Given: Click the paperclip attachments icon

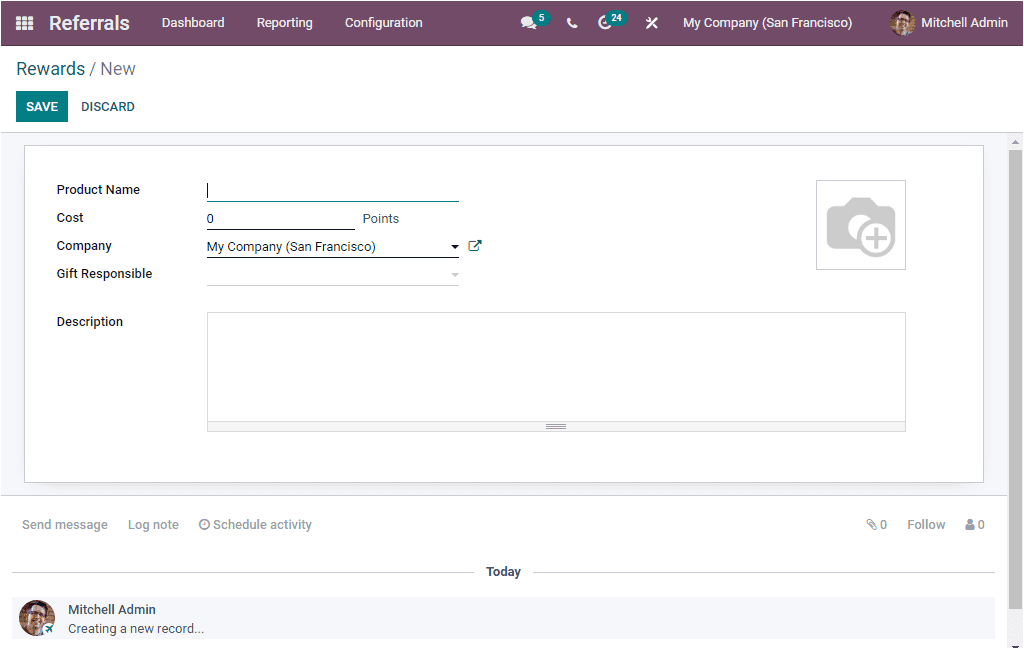Looking at the screenshot, I should tap(869, 524).
